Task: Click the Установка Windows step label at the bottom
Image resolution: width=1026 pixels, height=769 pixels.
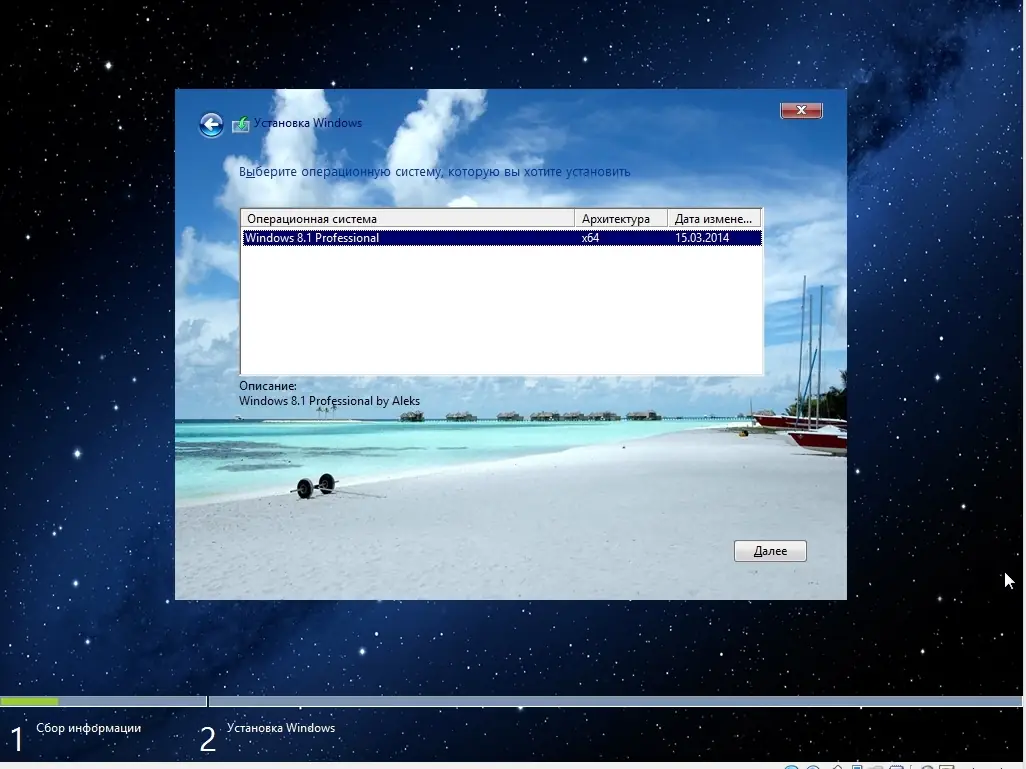Action: point(281,728)
